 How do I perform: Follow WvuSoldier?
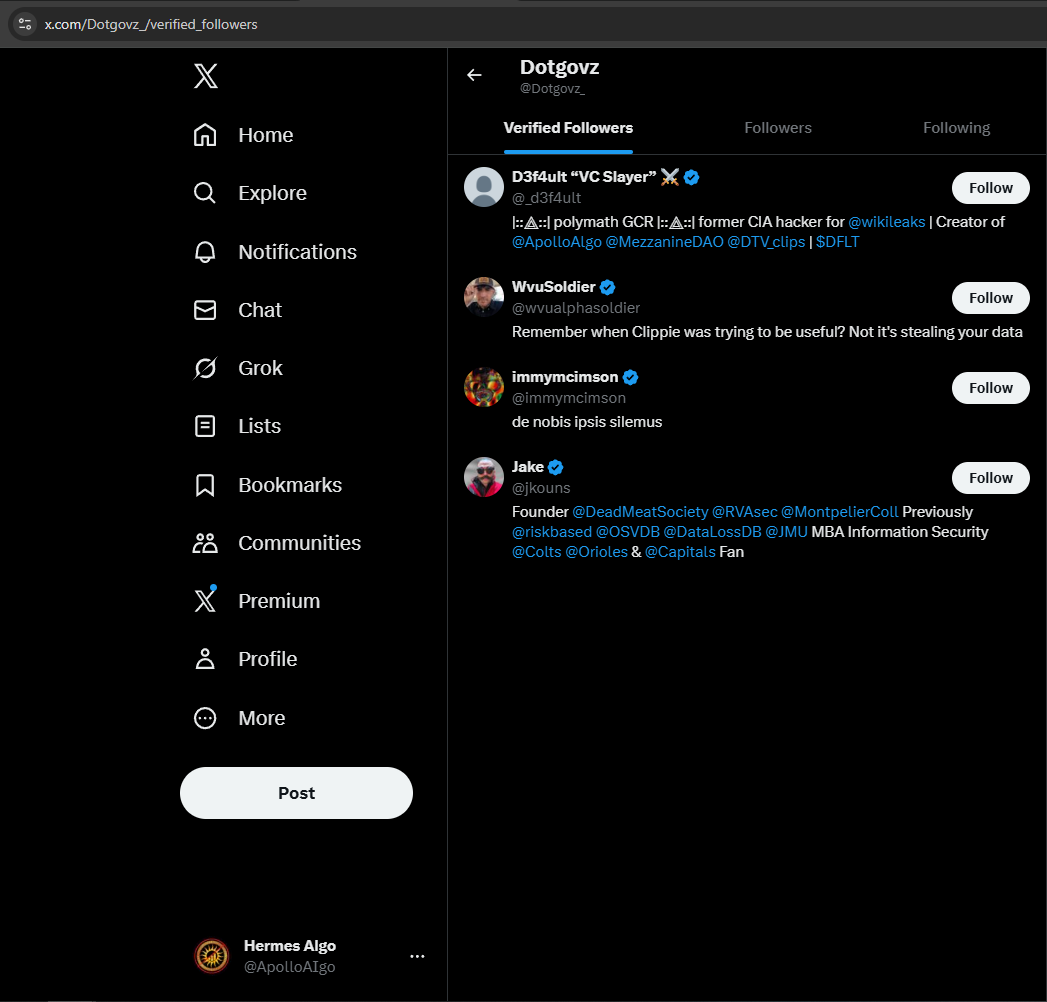click(990, 297)
